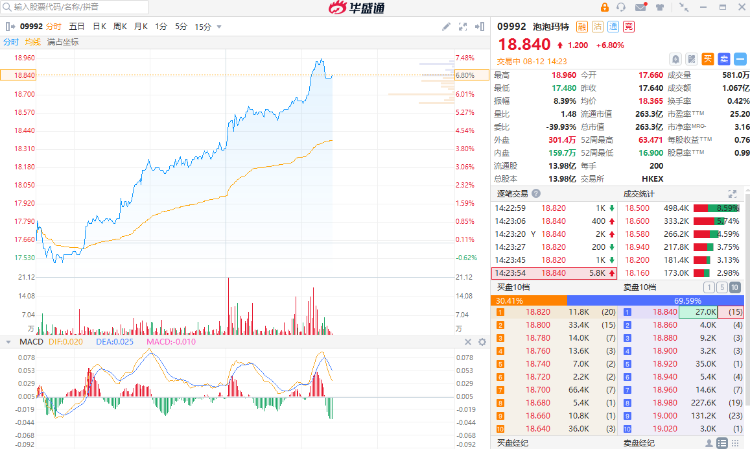This screenshot has height=449, width=750.
Task: Click help question mark beside 逐笔交易
Action: [536, 194]
